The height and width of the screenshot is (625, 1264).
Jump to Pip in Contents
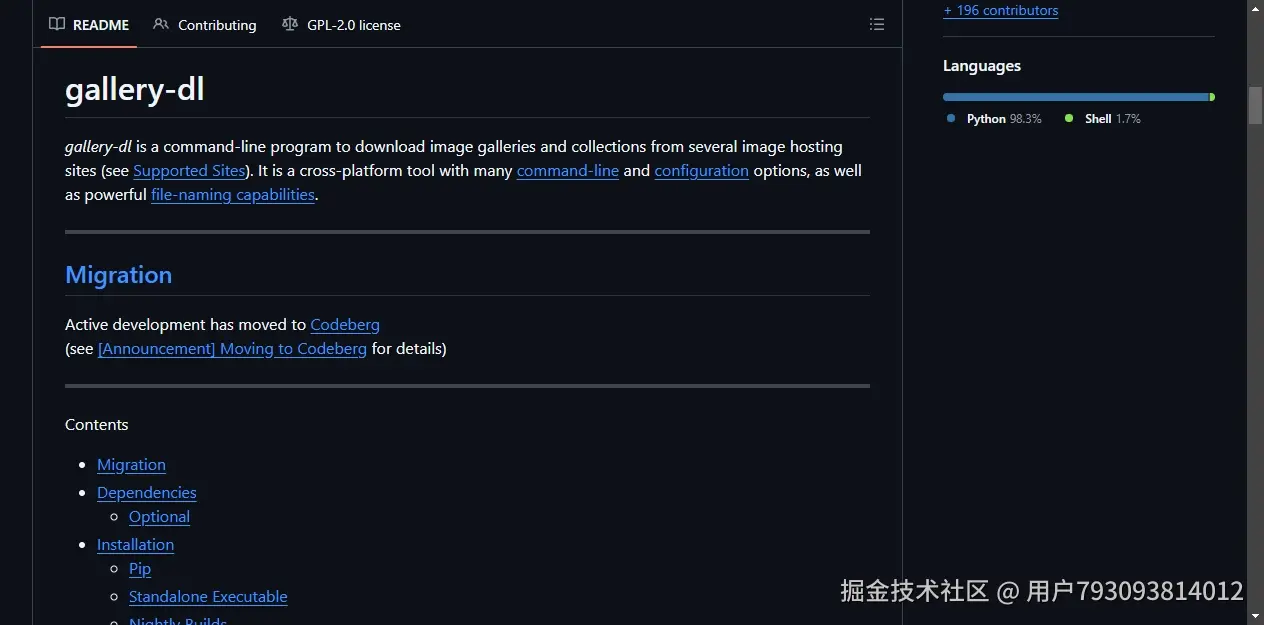click(x=140, y=569)
